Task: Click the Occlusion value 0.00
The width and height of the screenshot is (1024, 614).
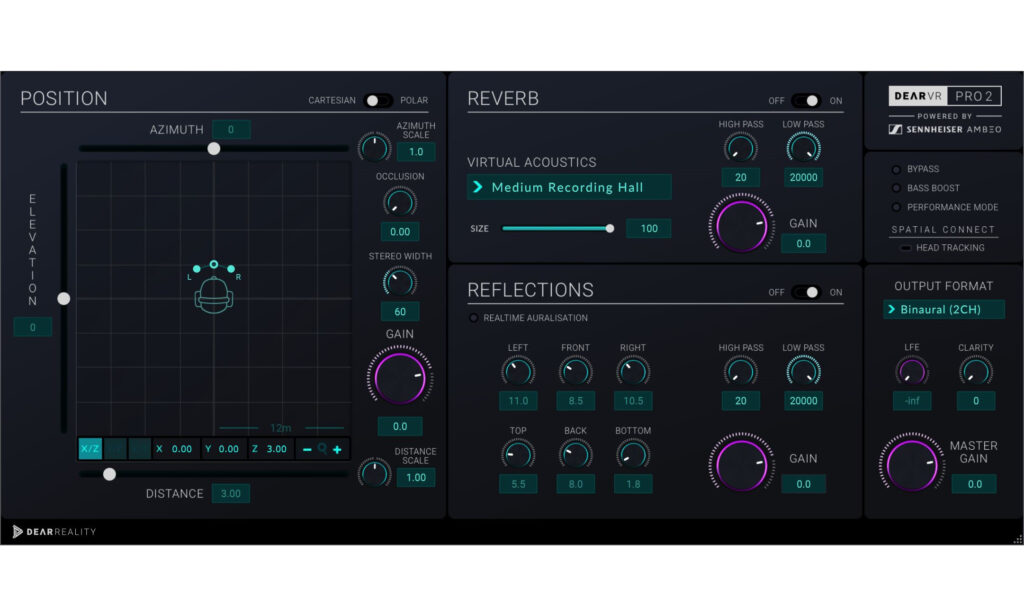Action: (x=400, y=231)
